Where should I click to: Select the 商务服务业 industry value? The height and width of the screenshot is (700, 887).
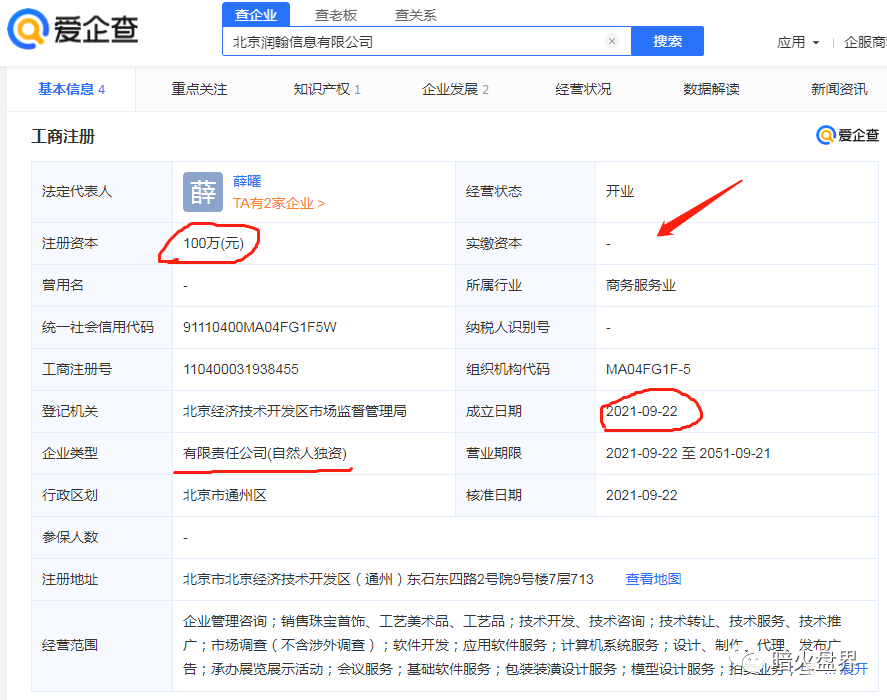(641, 285)
